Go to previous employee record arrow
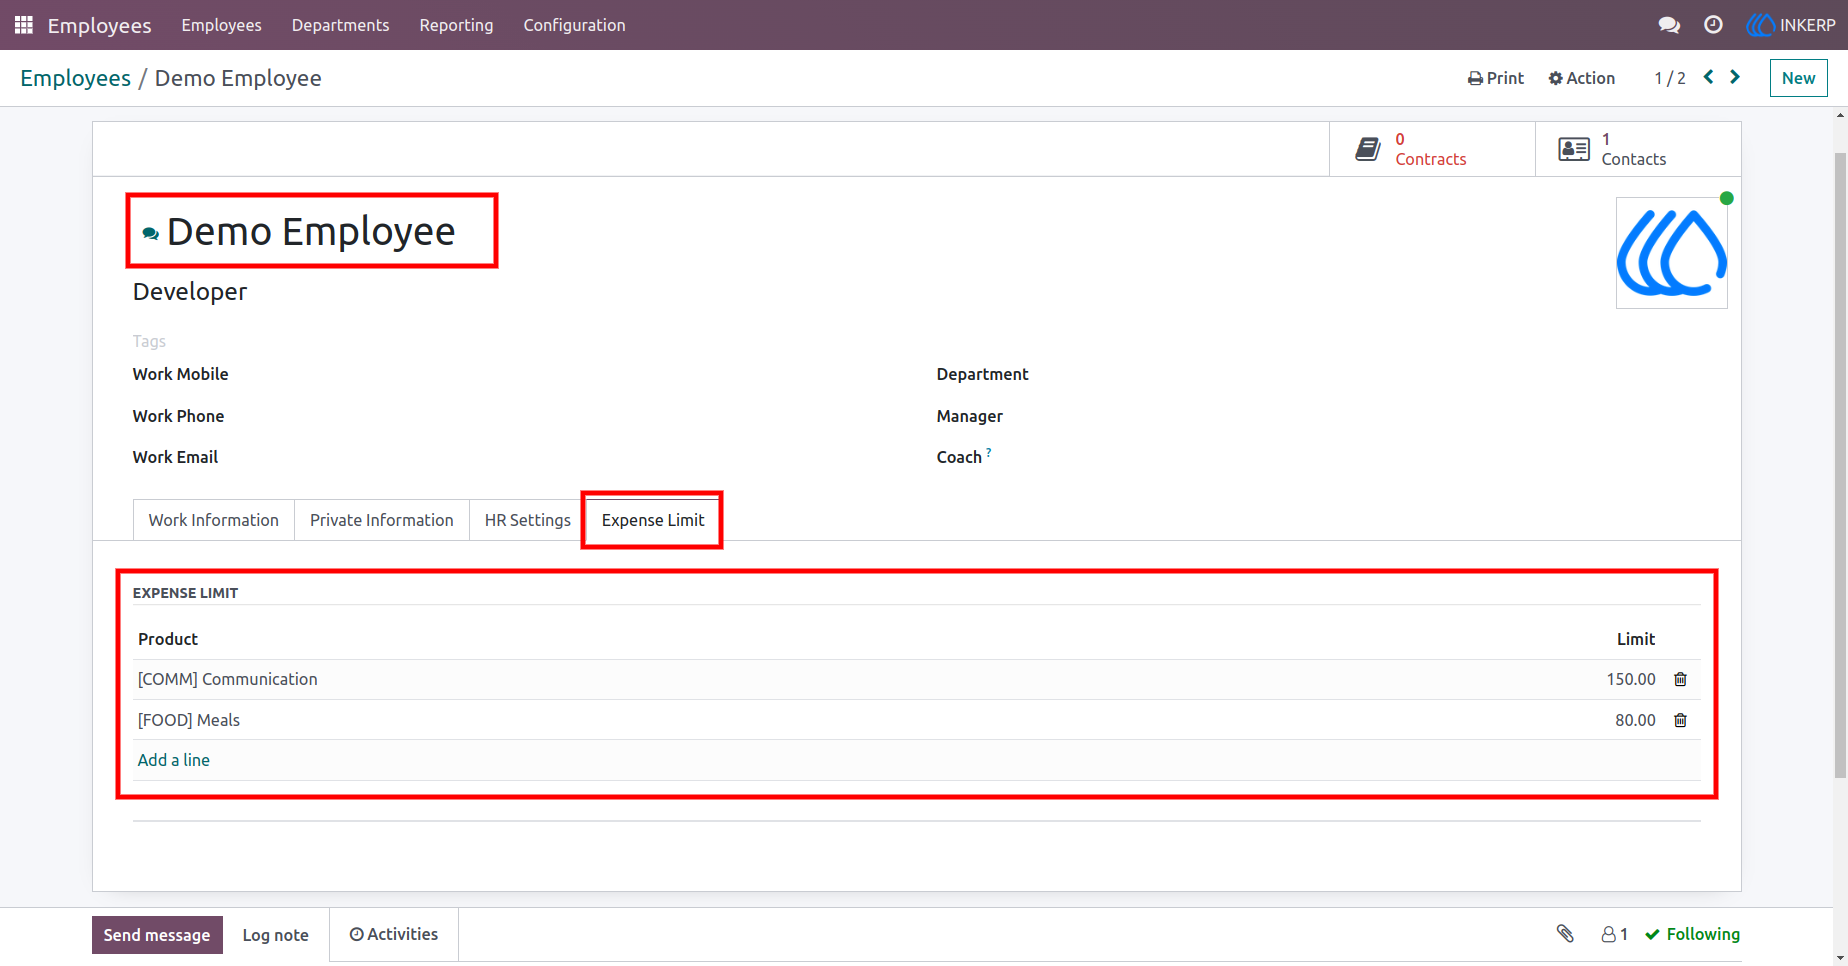The height and width of the screenshot is (966, 1848). coord(1709,77)
